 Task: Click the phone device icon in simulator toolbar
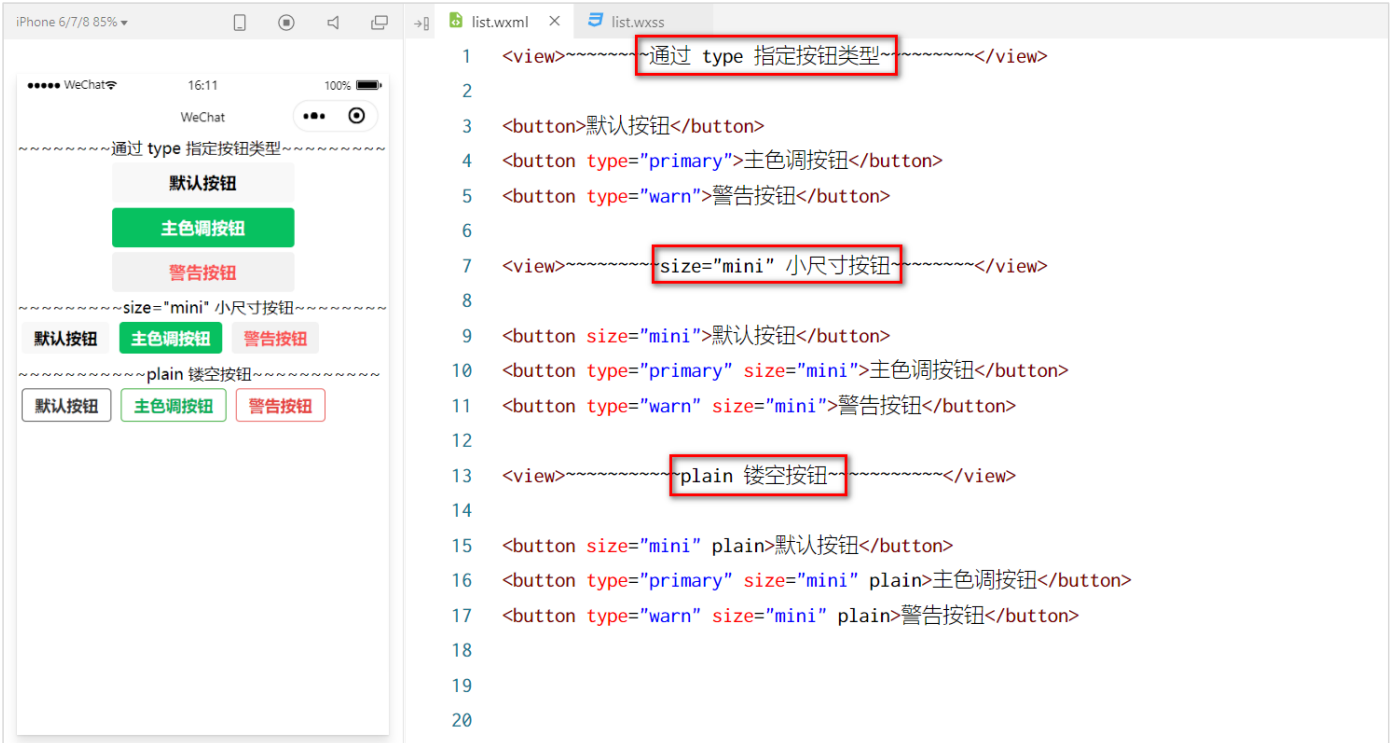pos(240,22)
